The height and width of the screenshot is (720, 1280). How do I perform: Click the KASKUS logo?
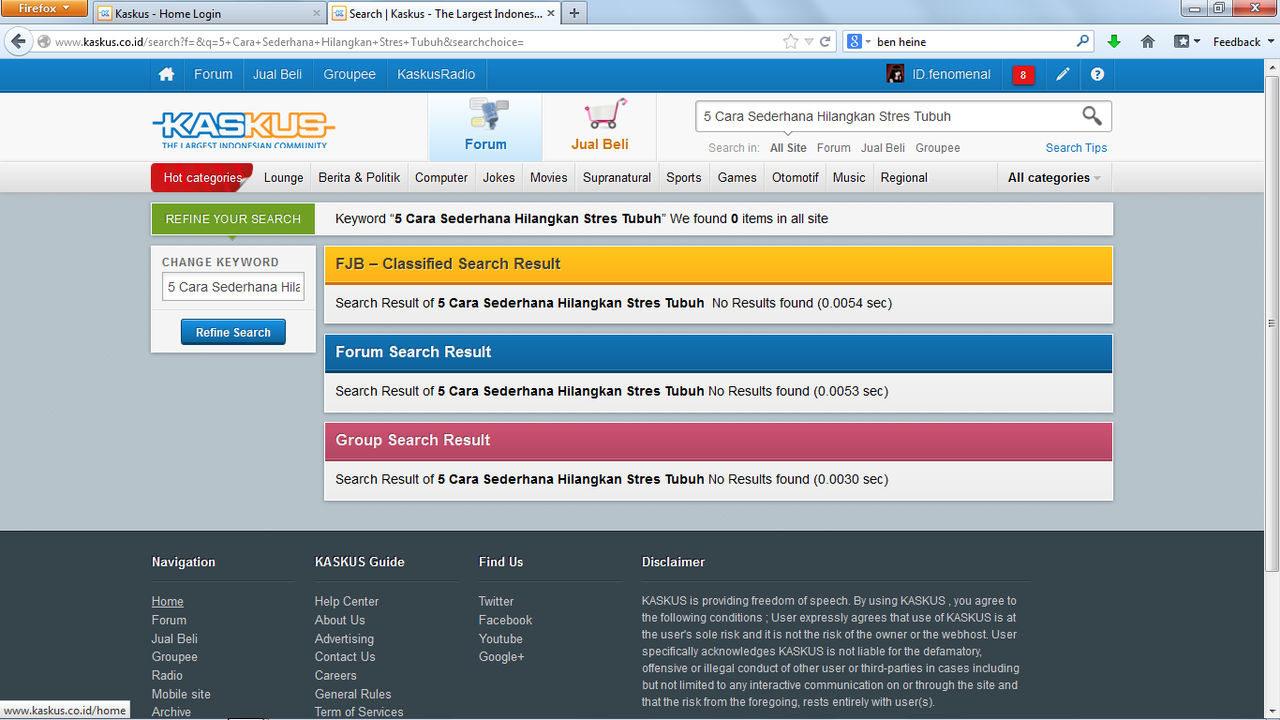pos(243,128)
